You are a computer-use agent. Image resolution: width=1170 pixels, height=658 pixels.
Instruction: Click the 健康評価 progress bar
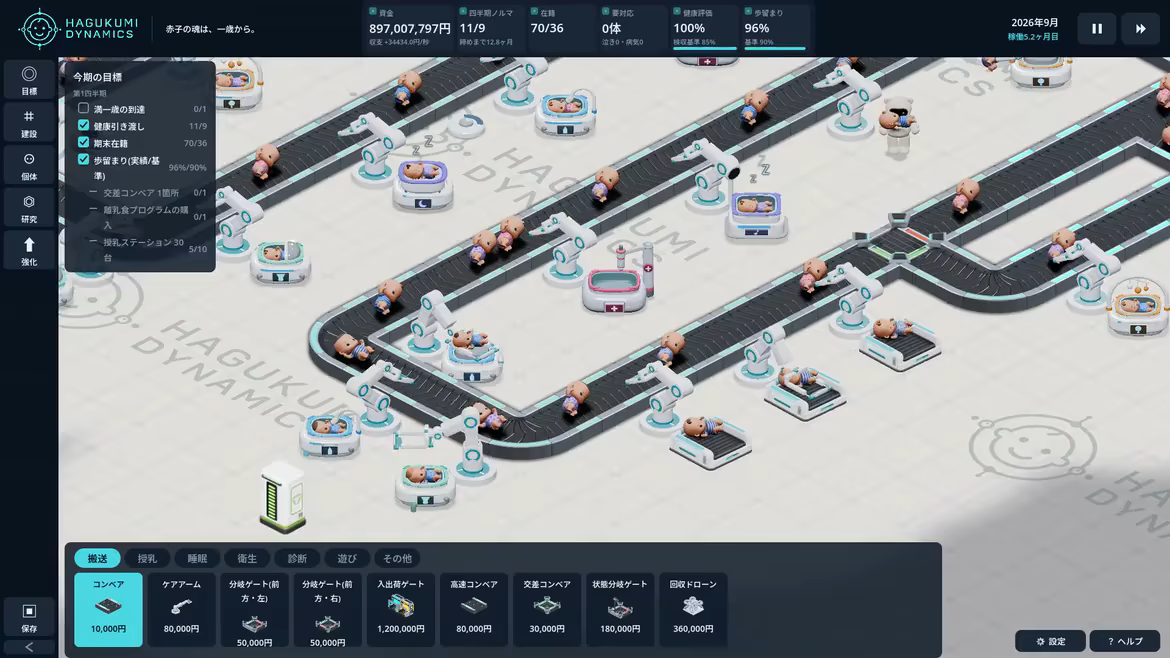pyautogui.click(x=704, y=48)
